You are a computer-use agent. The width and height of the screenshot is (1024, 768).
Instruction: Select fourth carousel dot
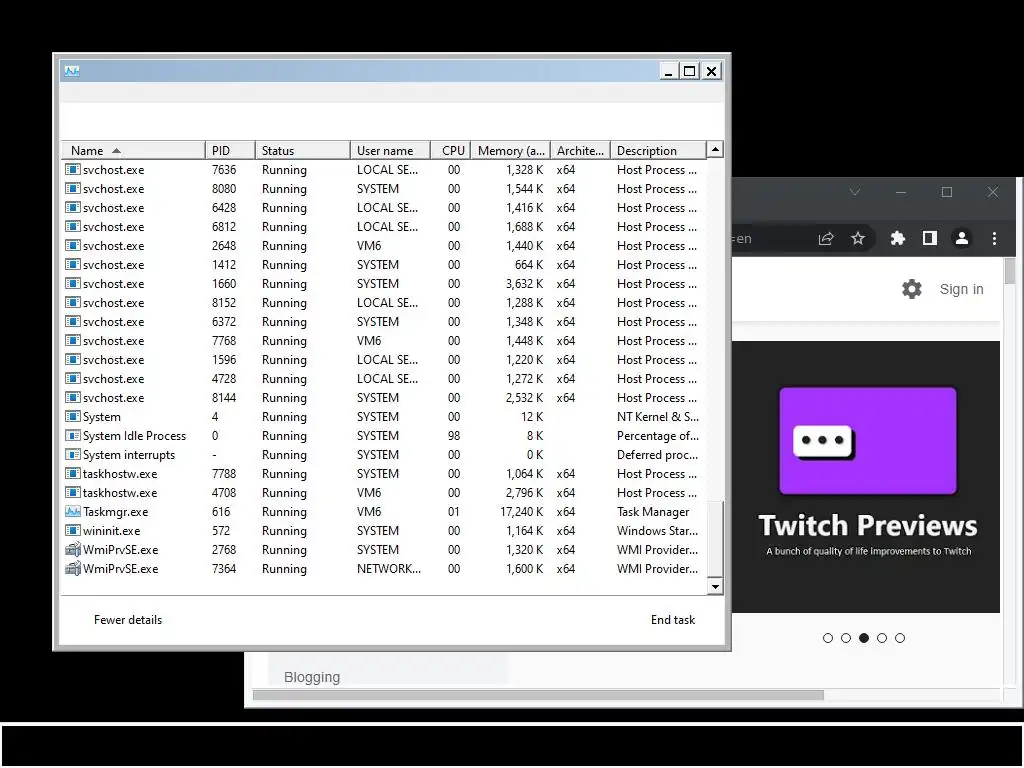(882, 638)
